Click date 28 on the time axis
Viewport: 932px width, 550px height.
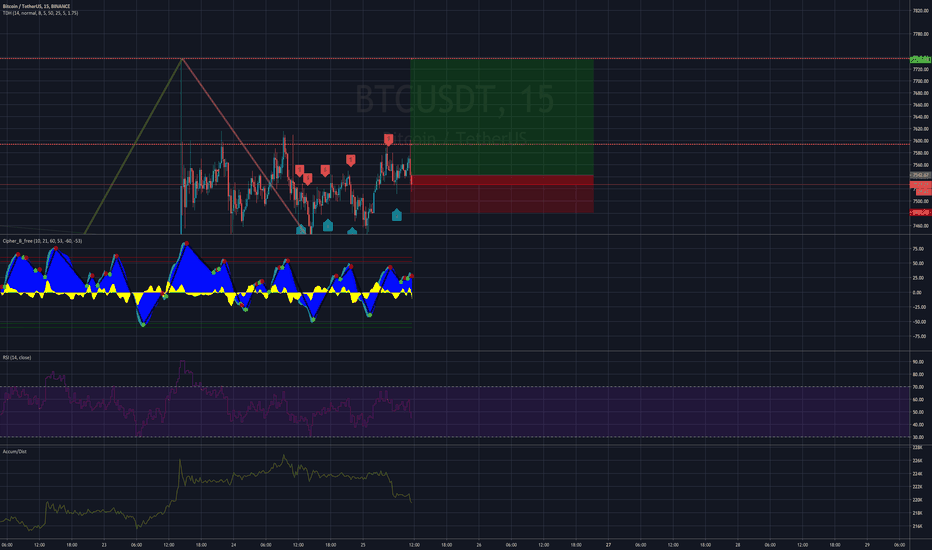[x=738, y=545]
